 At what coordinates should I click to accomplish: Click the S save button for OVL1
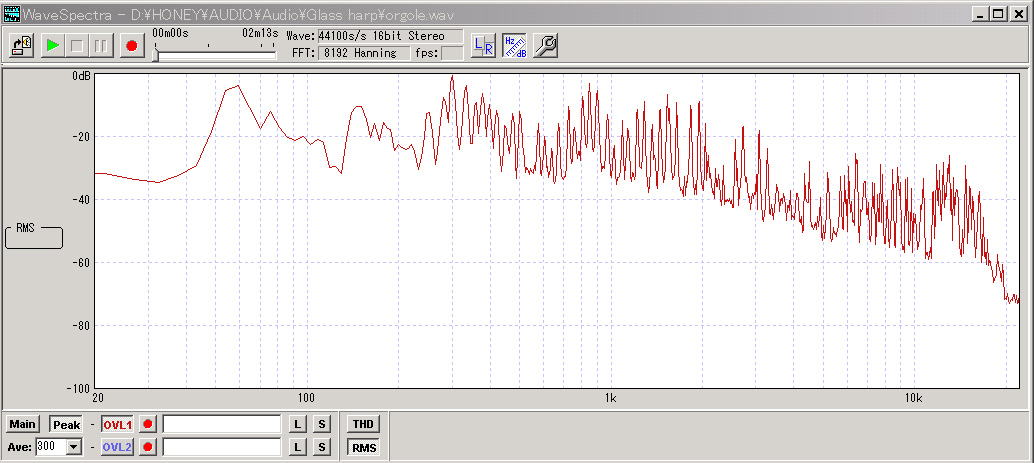(x=321, y=424)
